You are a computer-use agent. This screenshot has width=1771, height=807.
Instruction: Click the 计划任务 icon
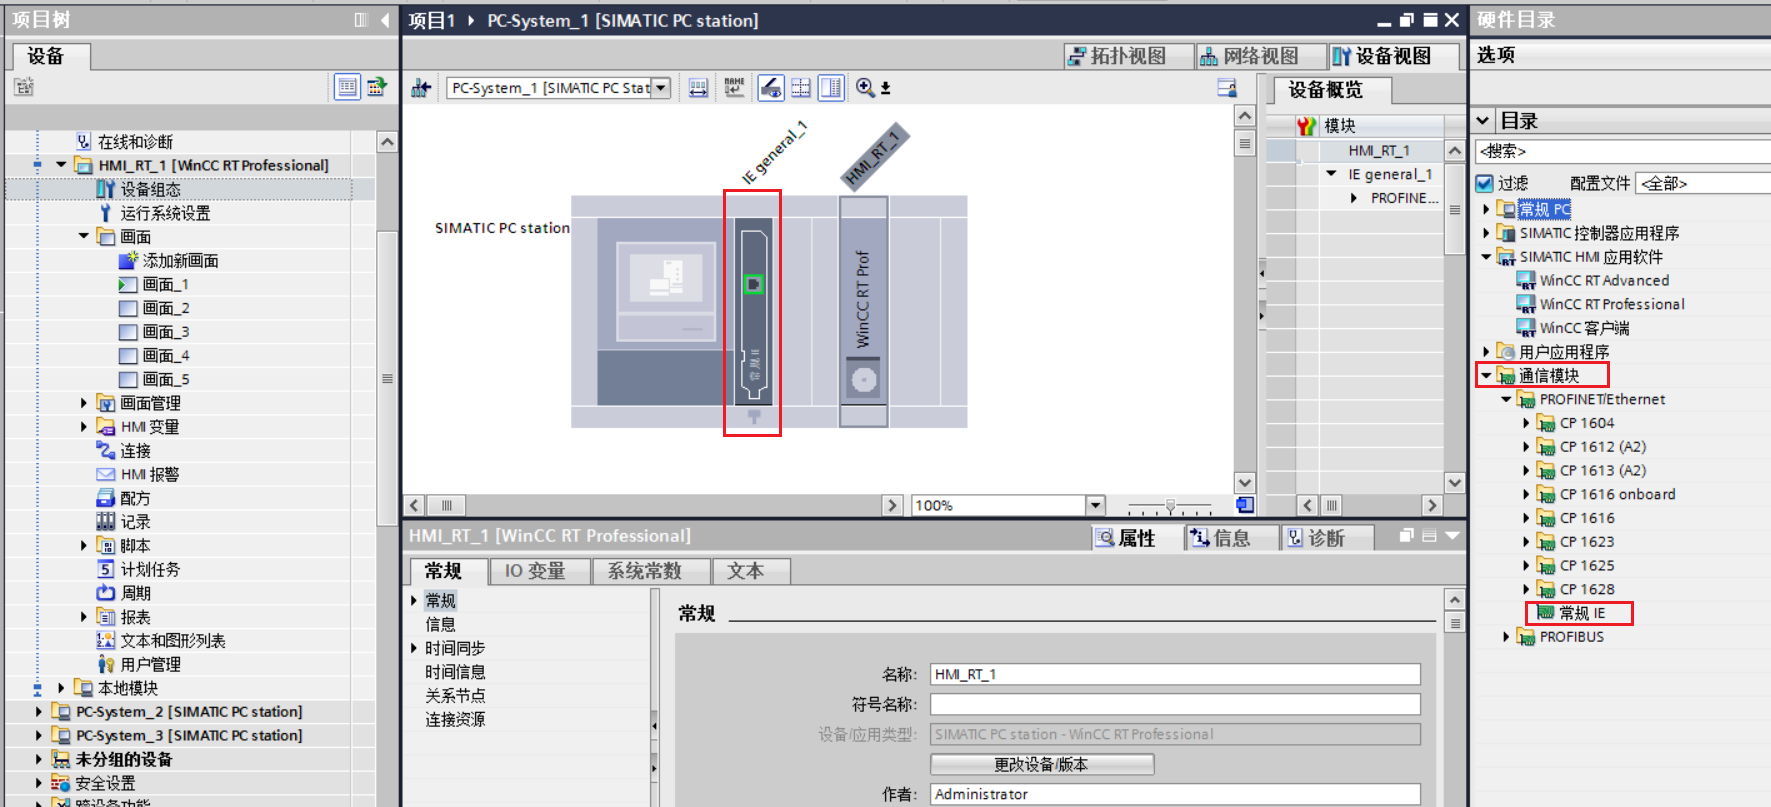click(x=106, y=569)
